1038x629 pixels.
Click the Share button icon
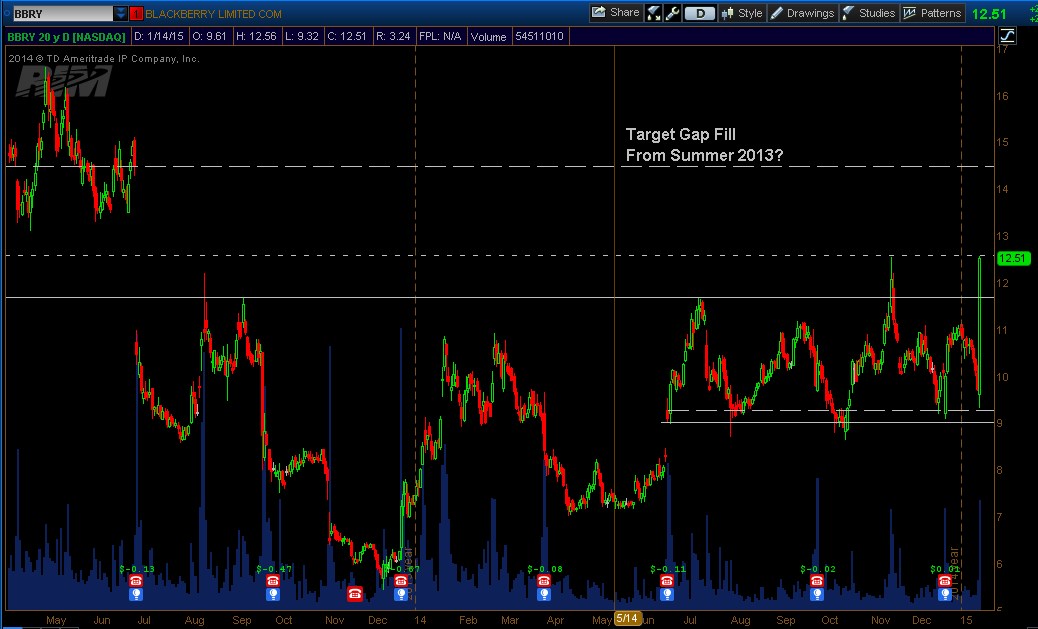point(598,13)
